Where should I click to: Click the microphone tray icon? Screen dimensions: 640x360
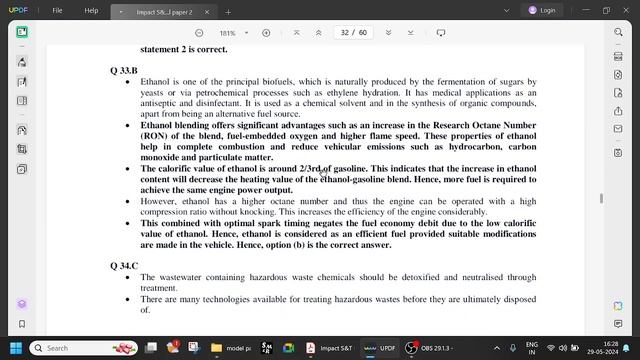pos(513,348)
